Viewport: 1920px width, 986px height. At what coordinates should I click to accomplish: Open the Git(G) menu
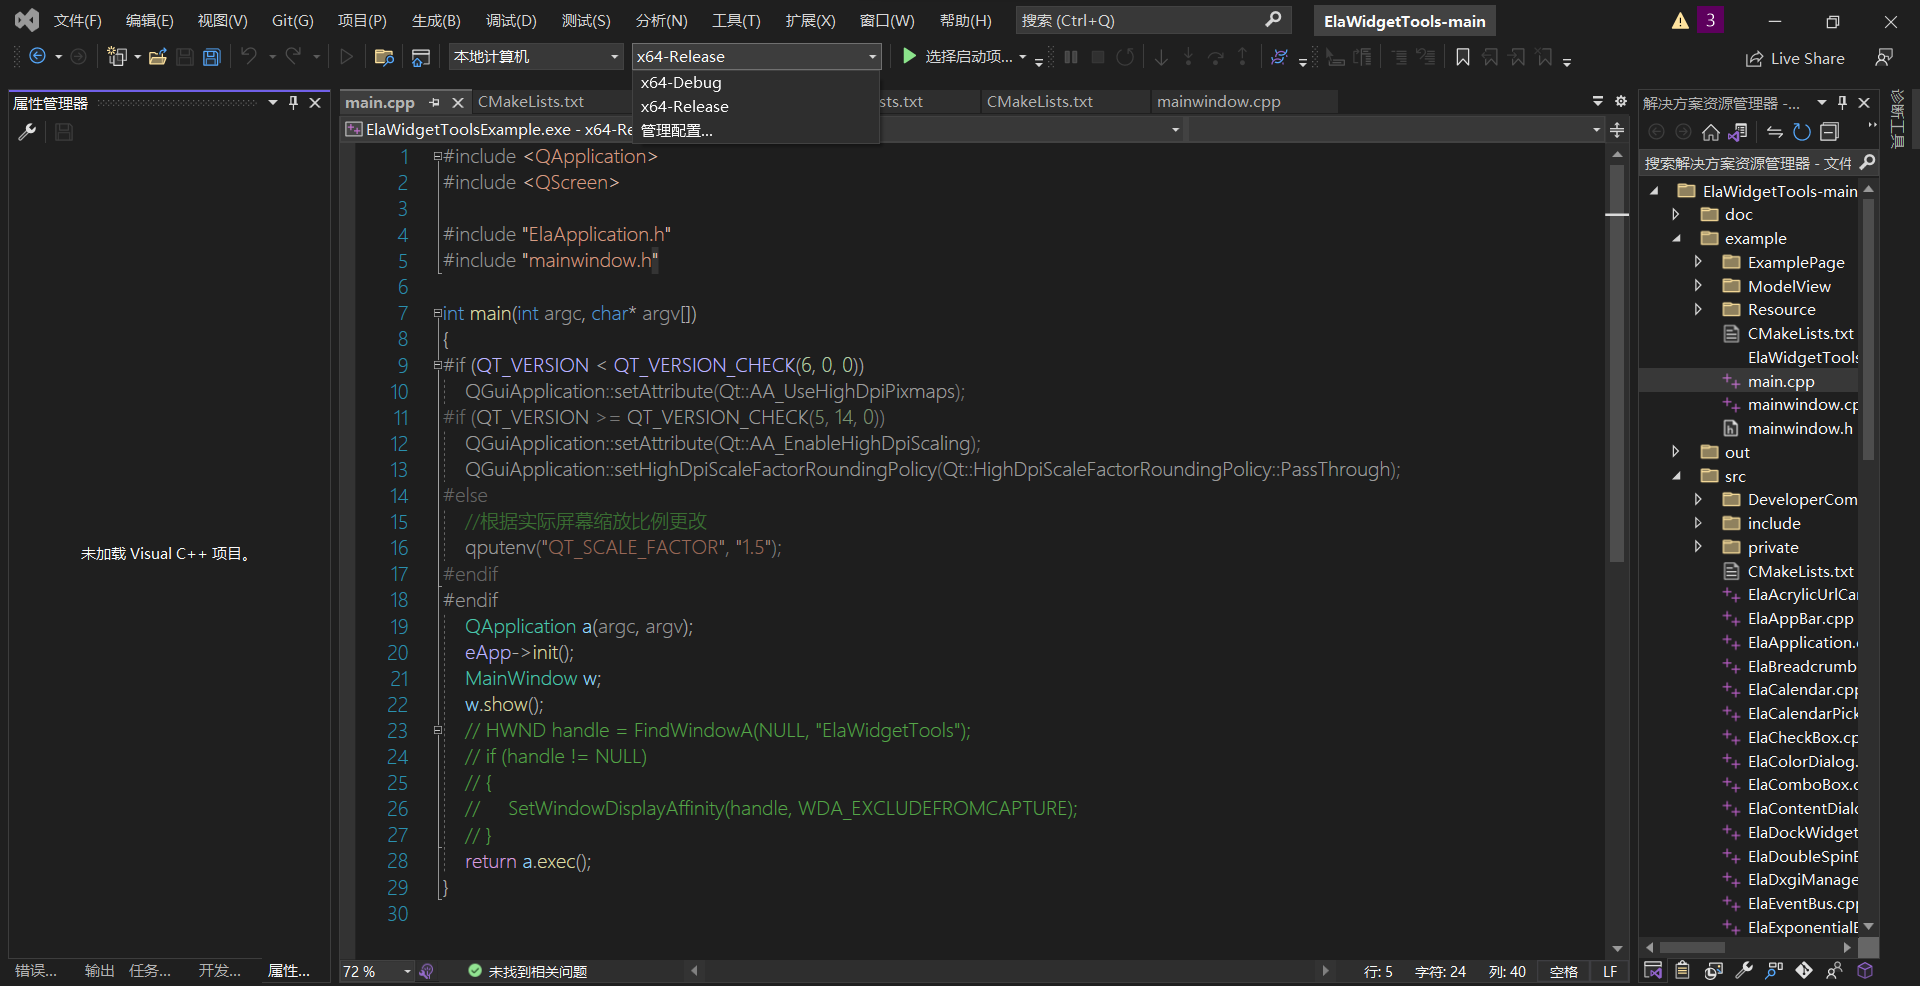click(x=292, y=21)
